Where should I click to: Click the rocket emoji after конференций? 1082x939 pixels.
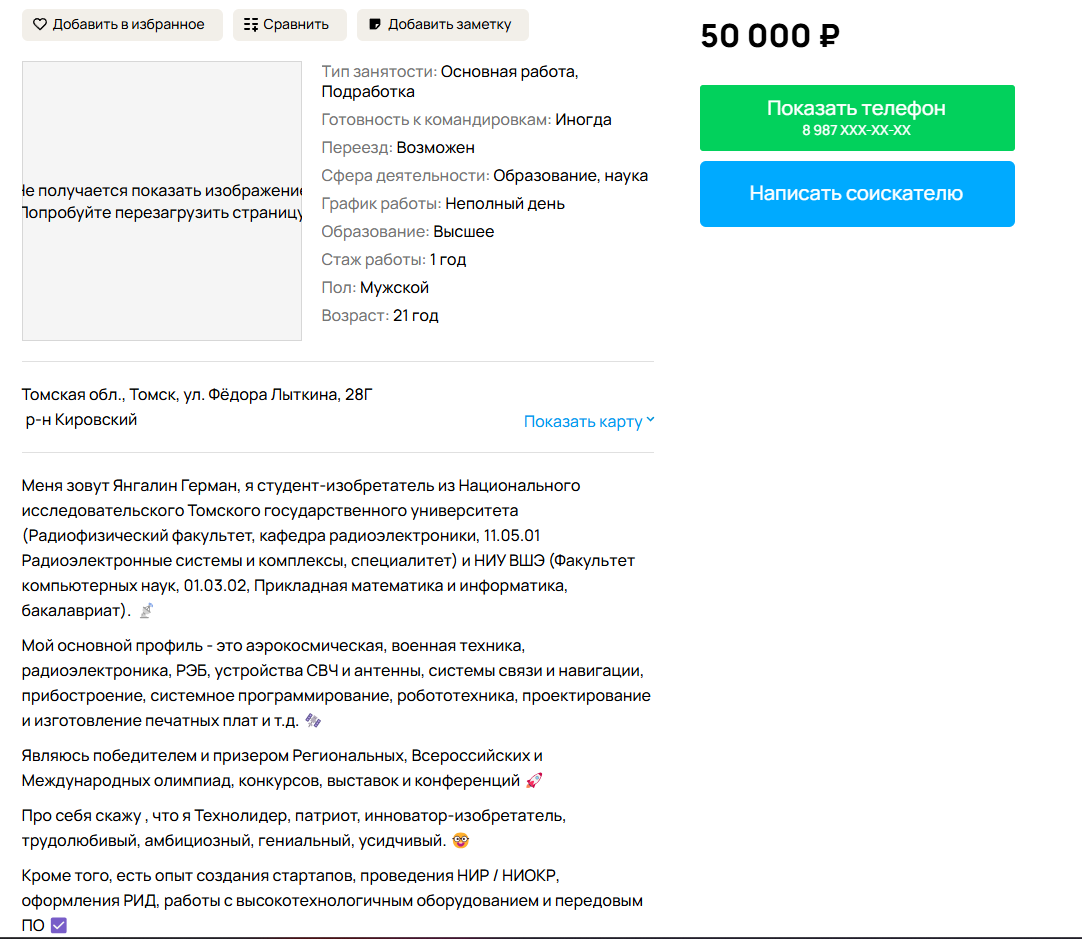[x=534, y=781]
